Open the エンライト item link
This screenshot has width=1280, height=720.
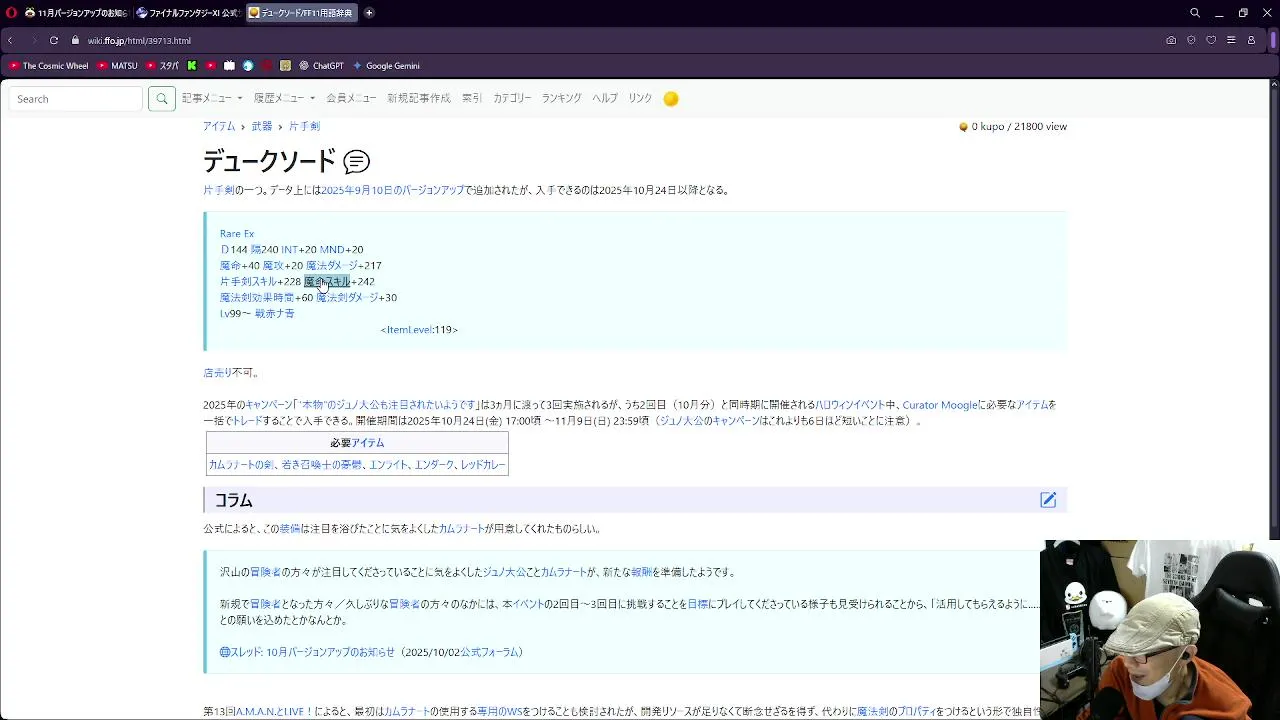click(388, 465)
